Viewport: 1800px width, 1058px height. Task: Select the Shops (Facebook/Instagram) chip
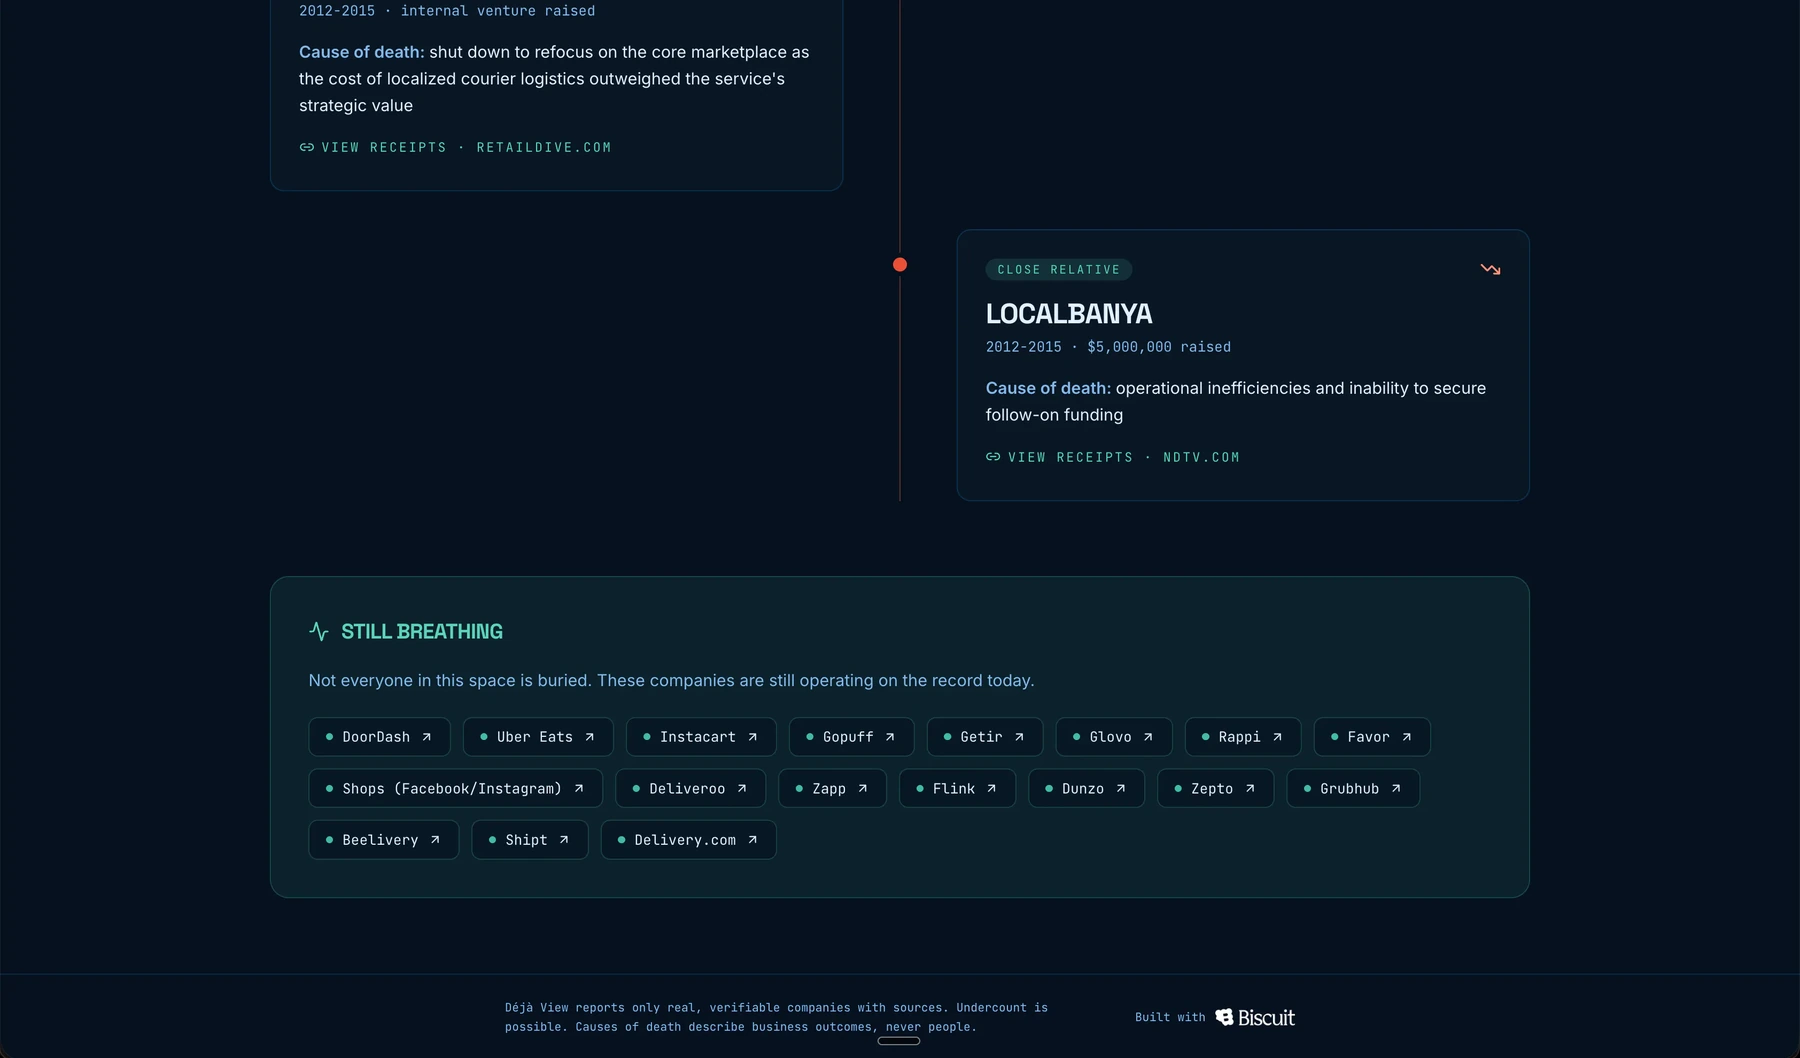click(455, 788)
